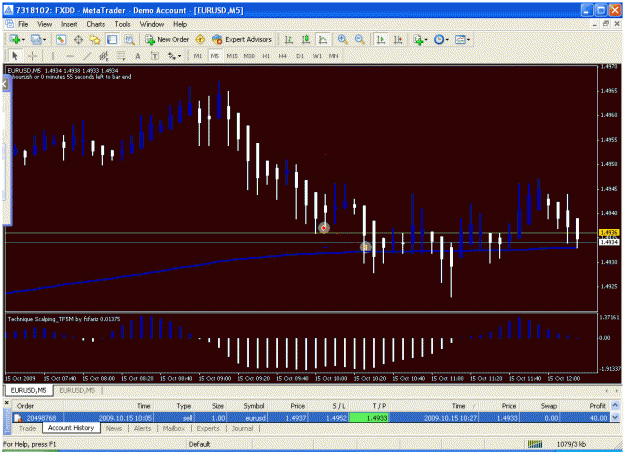Select order row 20498768
Viewport: 625px width, 452px height.
[311, 418]
